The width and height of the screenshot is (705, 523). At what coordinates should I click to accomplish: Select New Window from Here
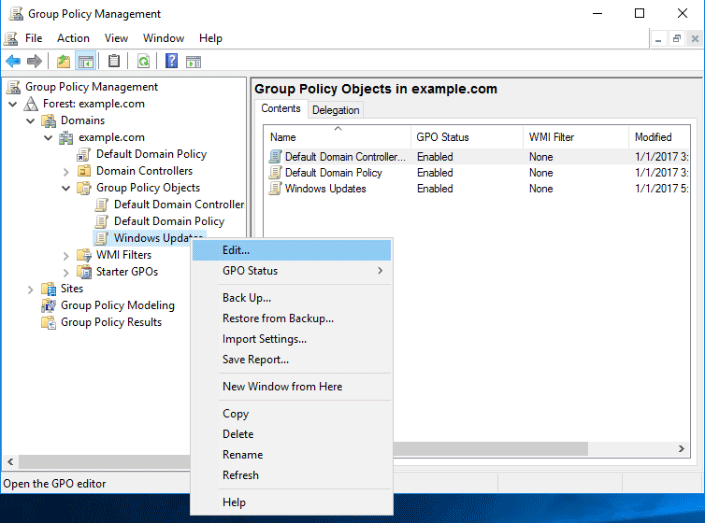[291, 386]
